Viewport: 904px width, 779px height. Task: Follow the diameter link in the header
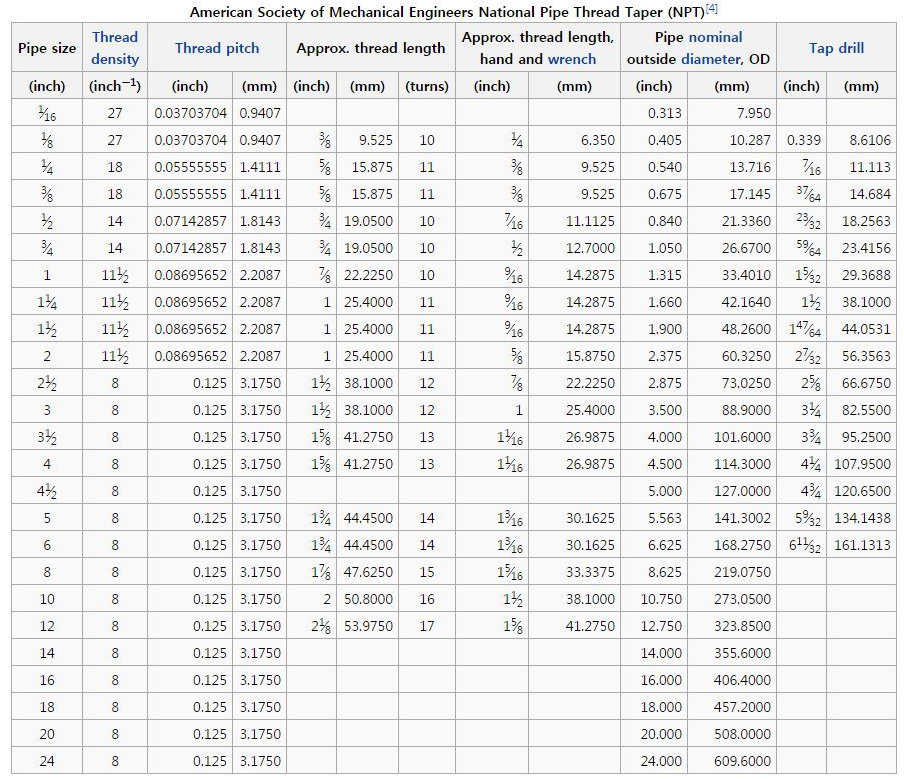tap(710, 59)
